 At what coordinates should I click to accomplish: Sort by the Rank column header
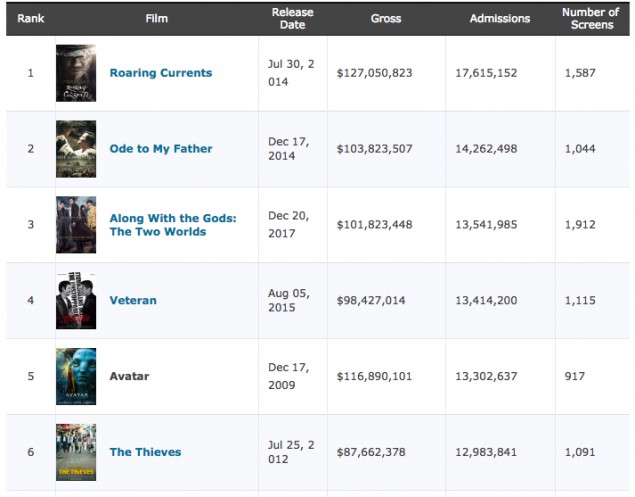coord(31,19)
